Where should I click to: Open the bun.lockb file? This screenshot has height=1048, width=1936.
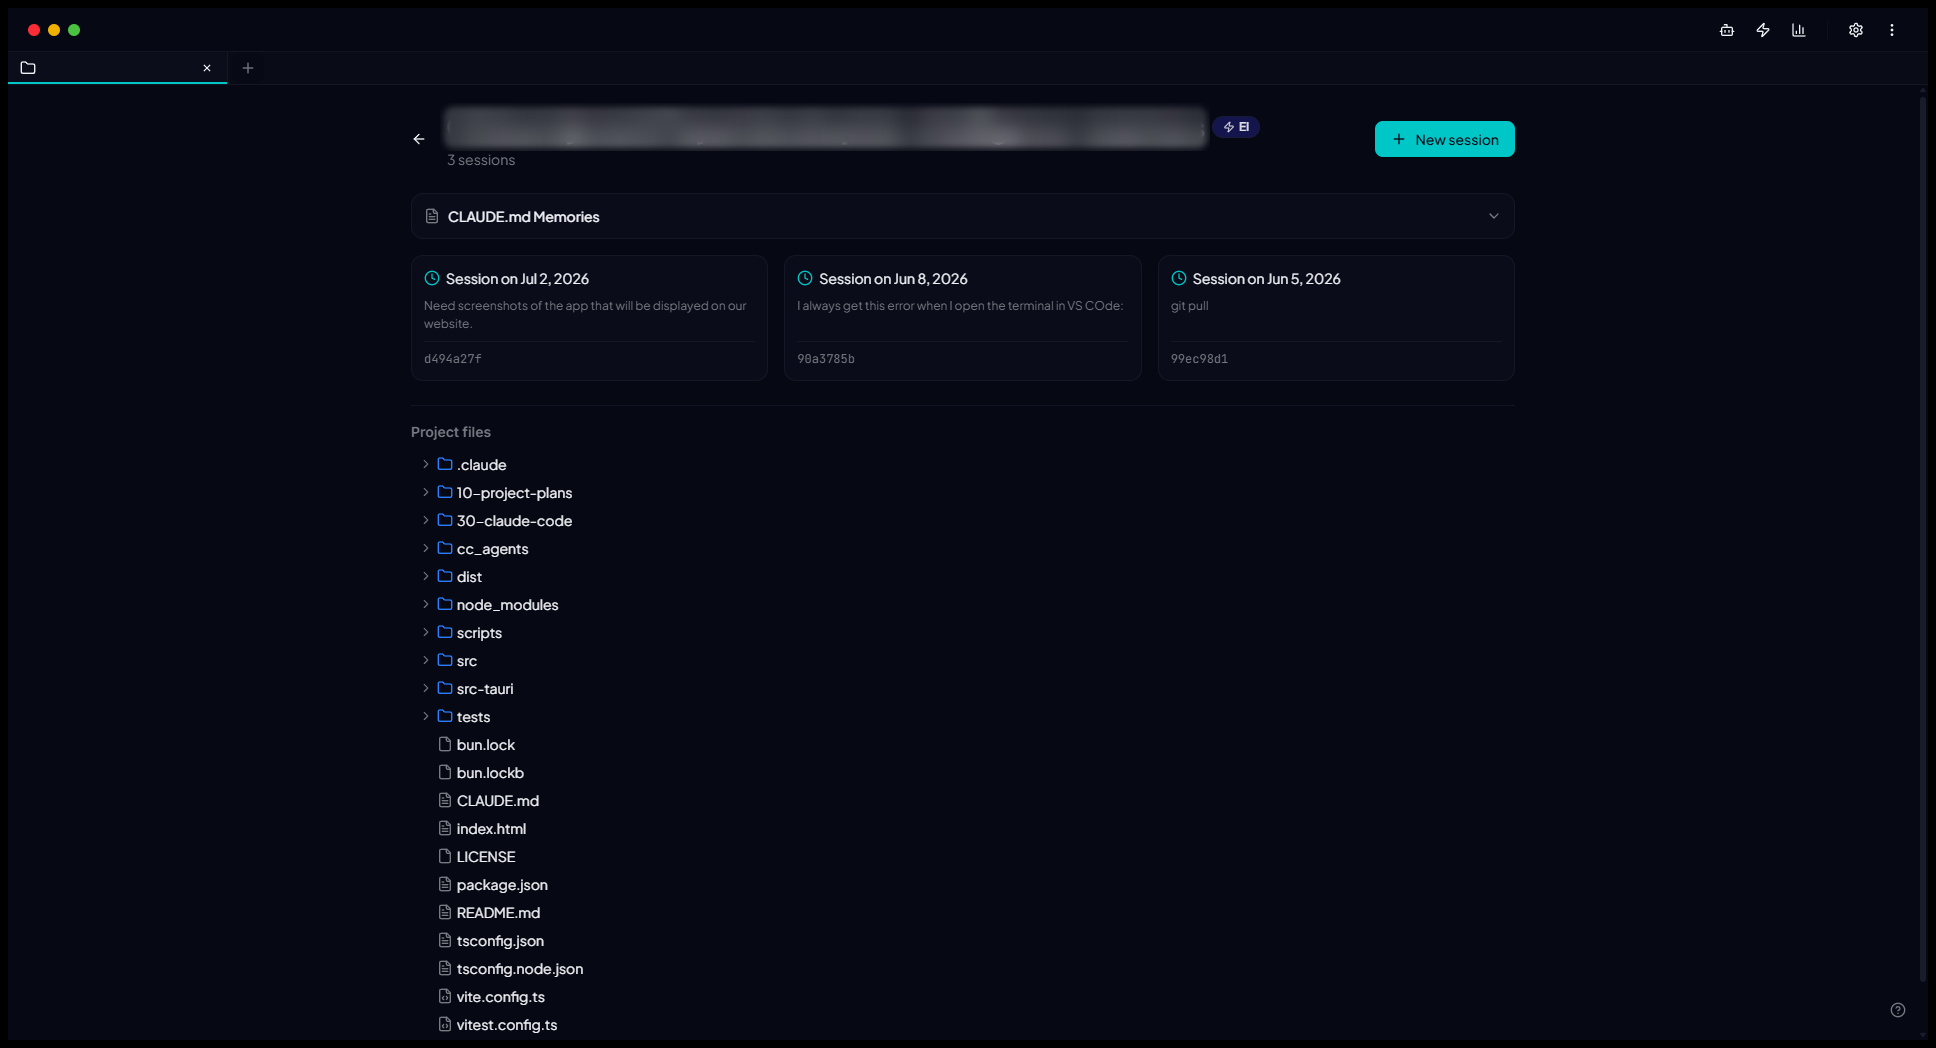pos(490,773)
